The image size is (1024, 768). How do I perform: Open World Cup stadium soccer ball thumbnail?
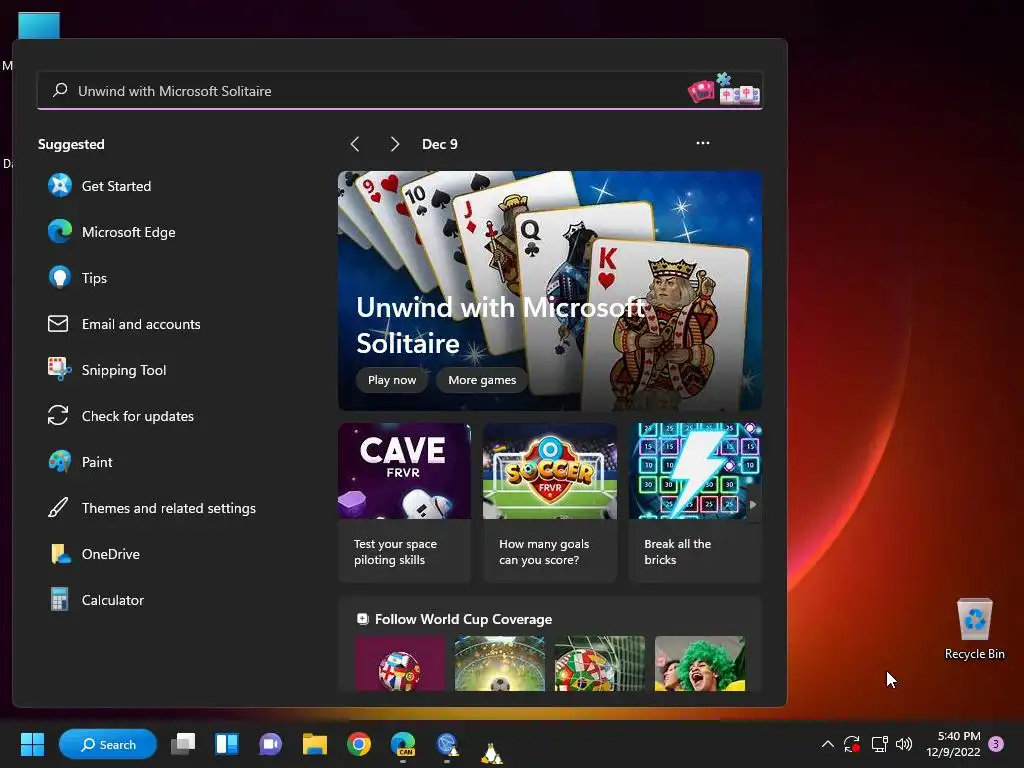500,663
